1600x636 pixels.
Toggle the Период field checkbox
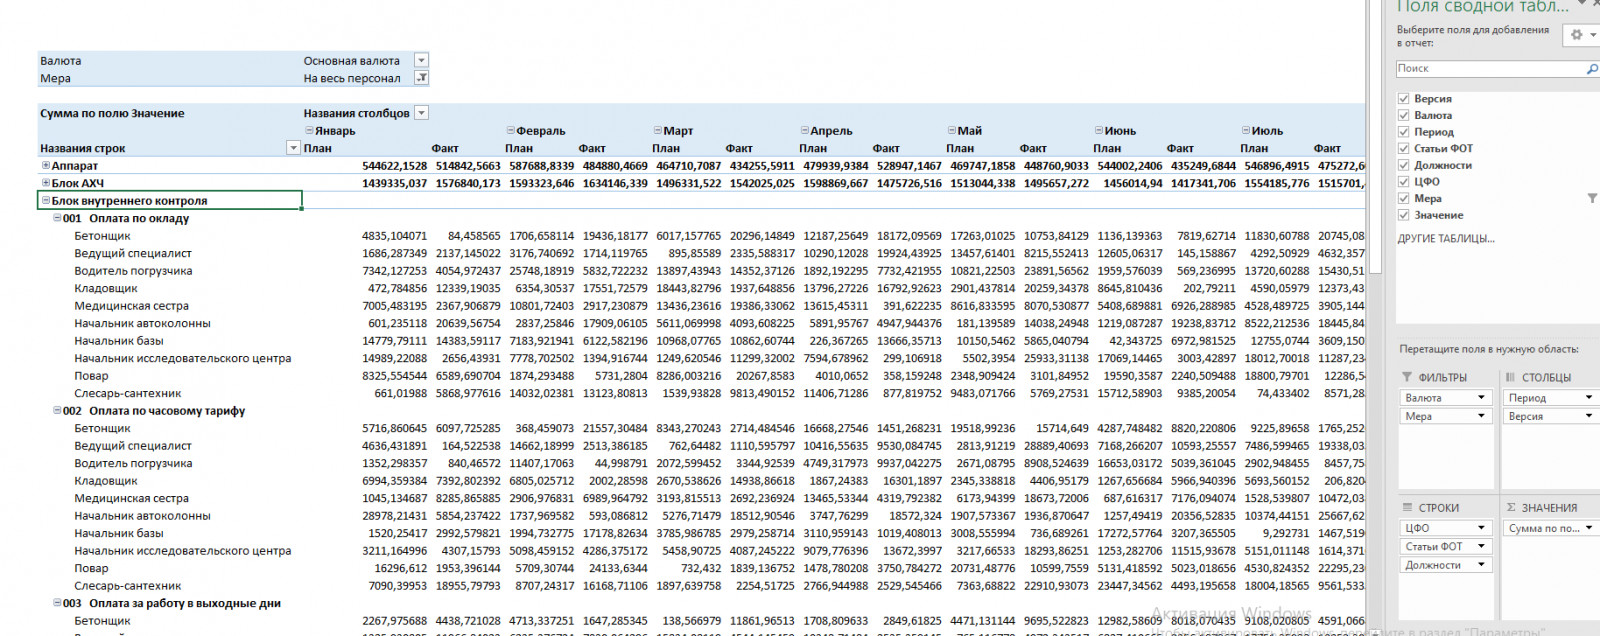coord(1404,132)
